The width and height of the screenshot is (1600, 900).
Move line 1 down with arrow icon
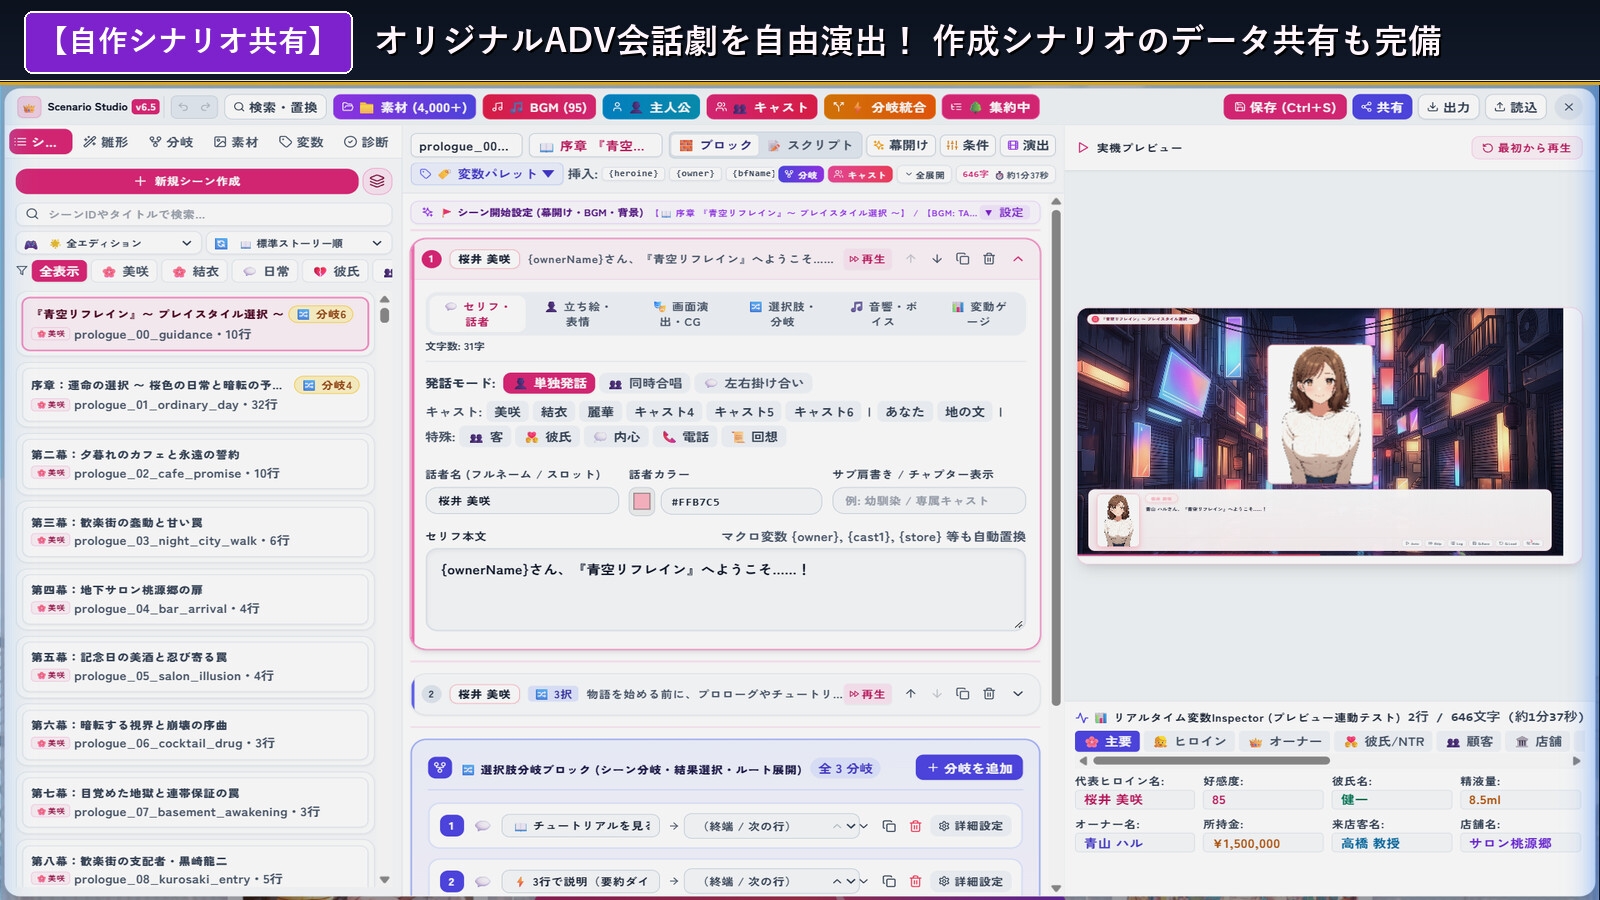(937, 259)
